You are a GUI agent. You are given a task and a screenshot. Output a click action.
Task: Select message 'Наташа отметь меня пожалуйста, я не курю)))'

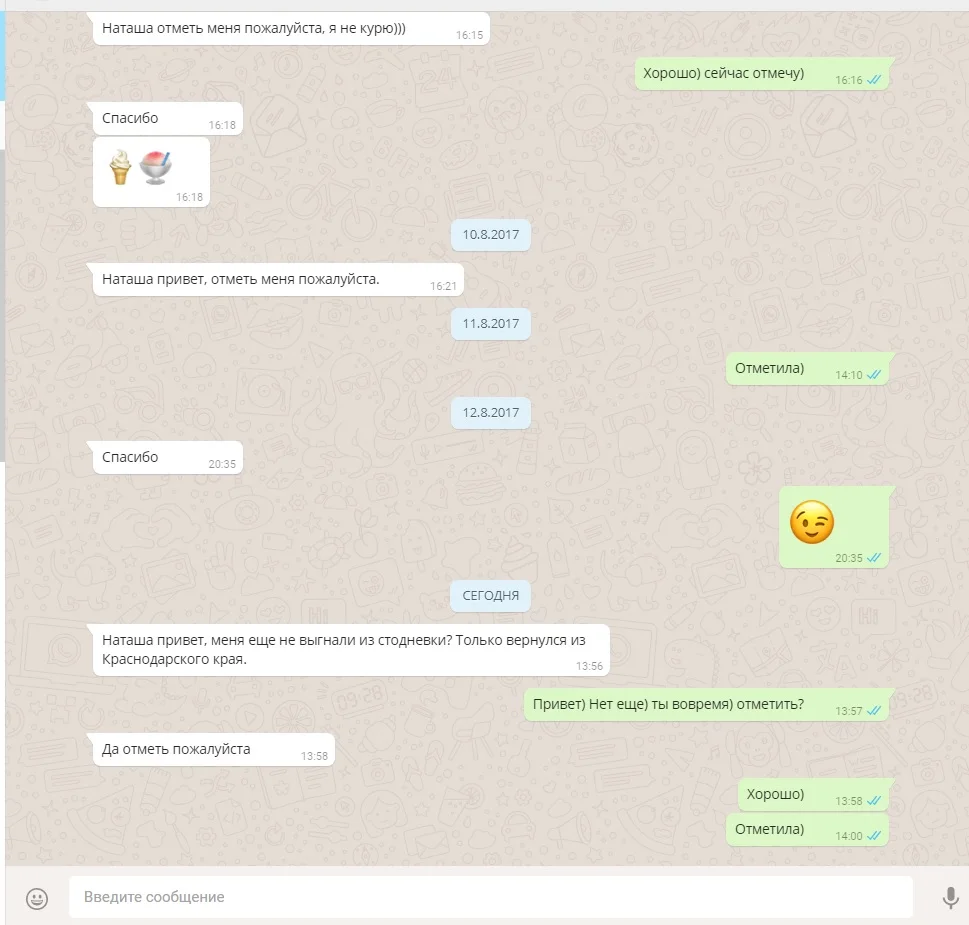(291, 28)
